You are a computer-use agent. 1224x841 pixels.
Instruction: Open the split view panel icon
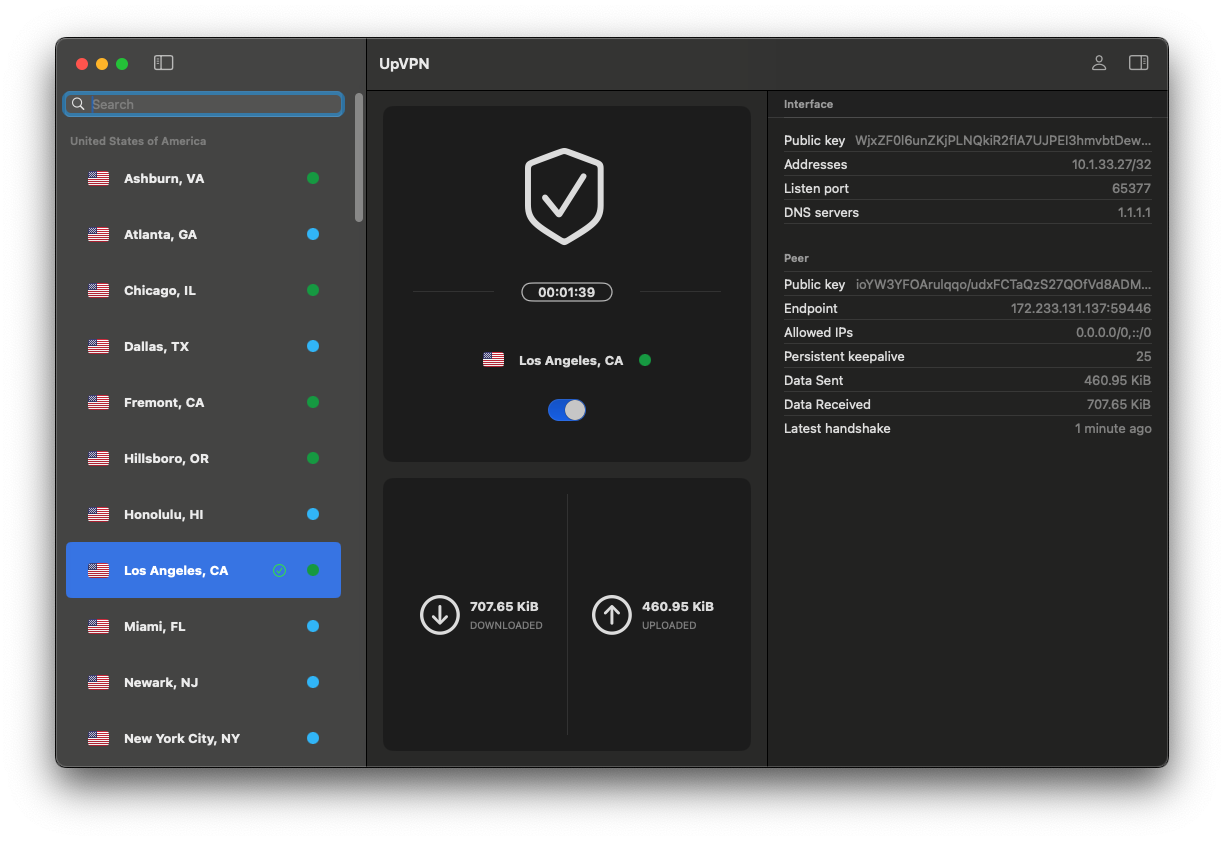coord(1138,62)
